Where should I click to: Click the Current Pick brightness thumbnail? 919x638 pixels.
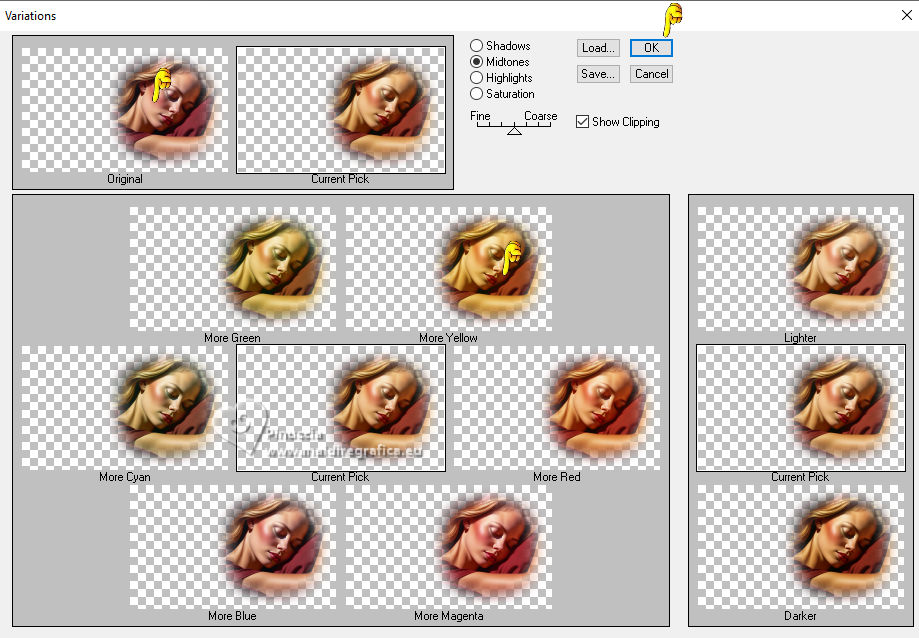pyautogui.click(x=801, y=408)
